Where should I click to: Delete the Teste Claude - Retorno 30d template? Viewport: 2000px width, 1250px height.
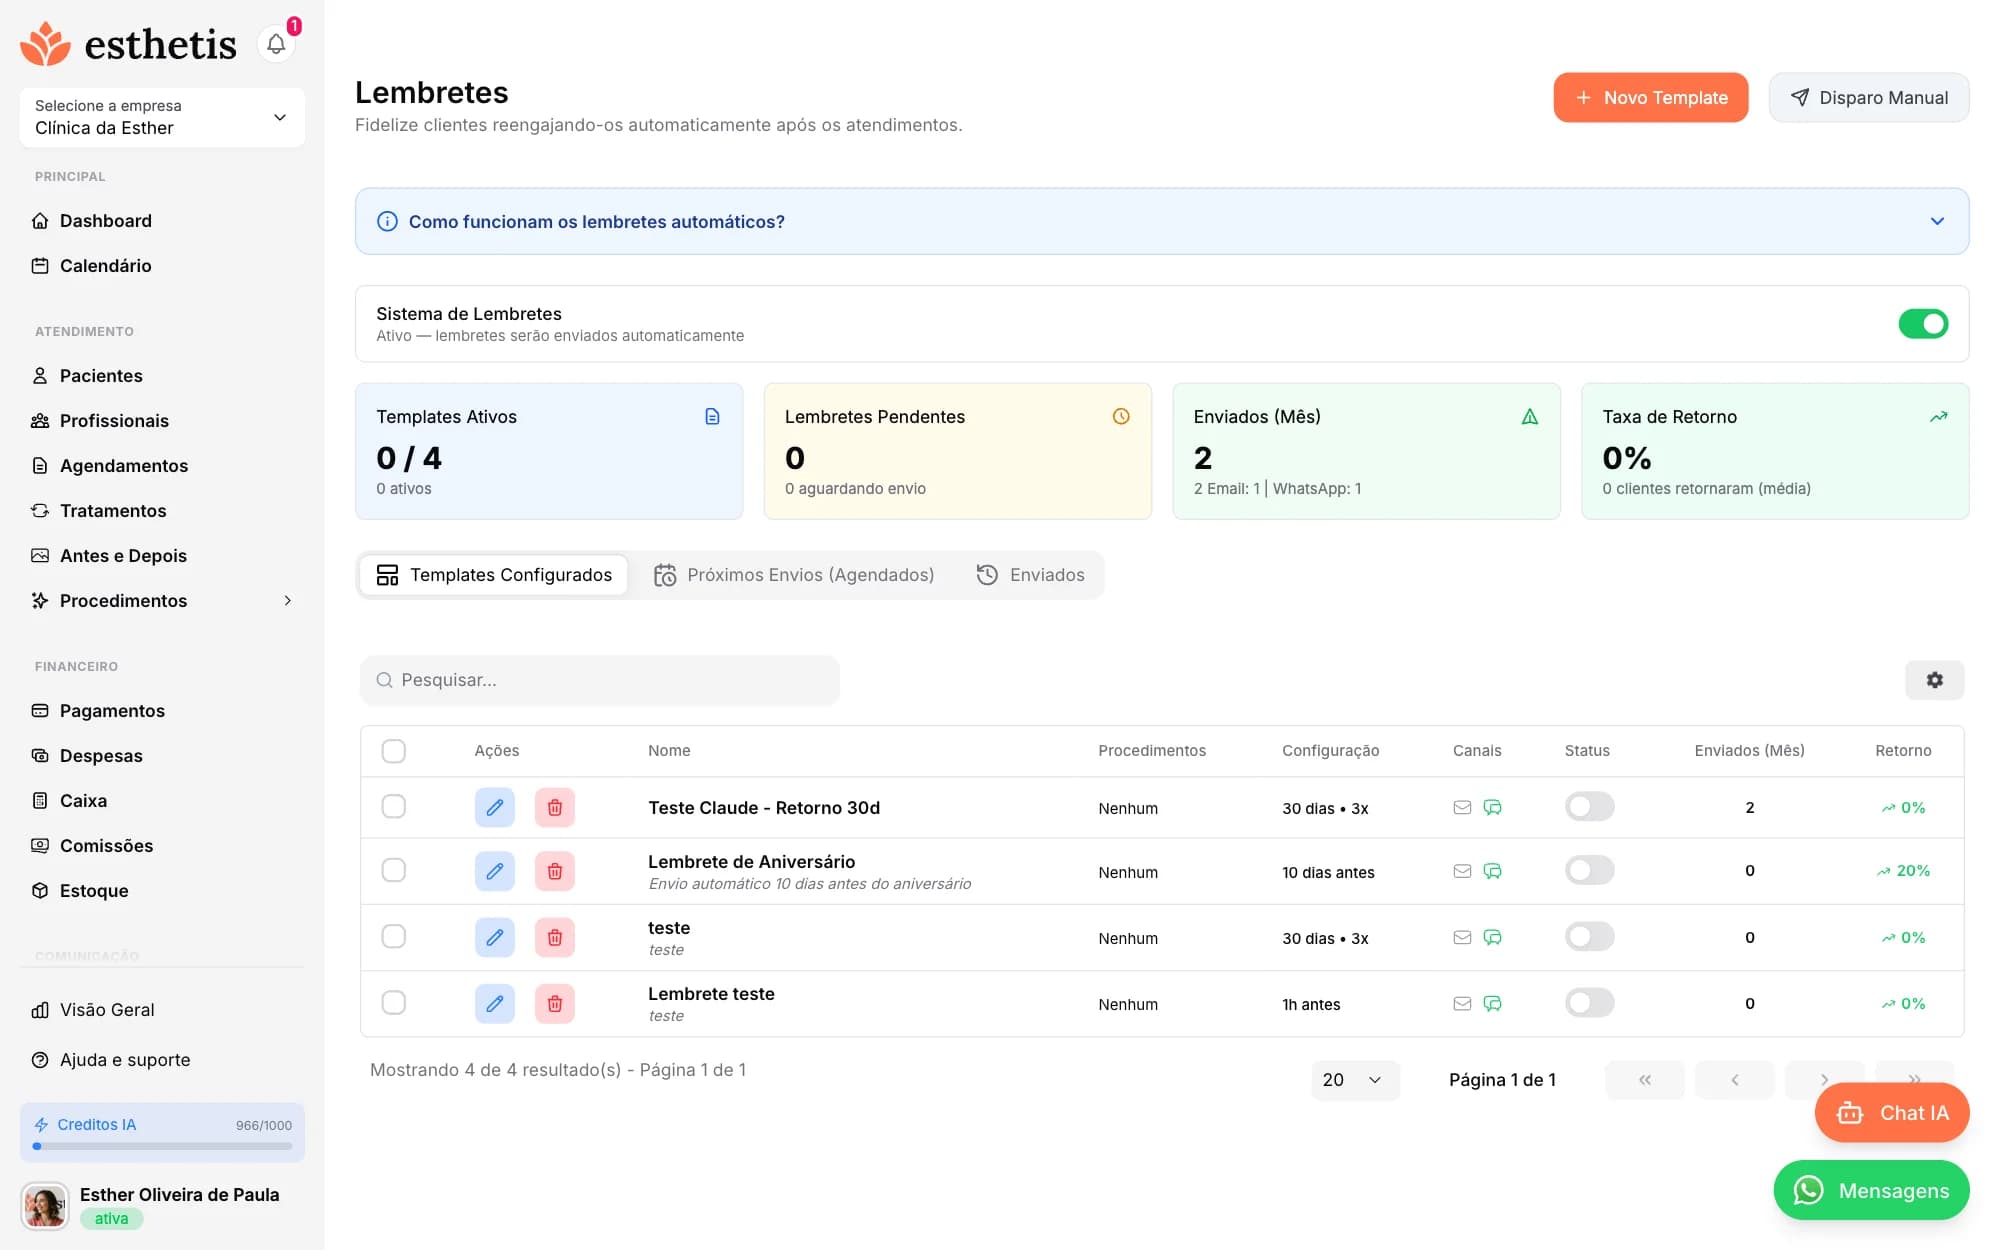pyautogui.click(x=554, y=807)
